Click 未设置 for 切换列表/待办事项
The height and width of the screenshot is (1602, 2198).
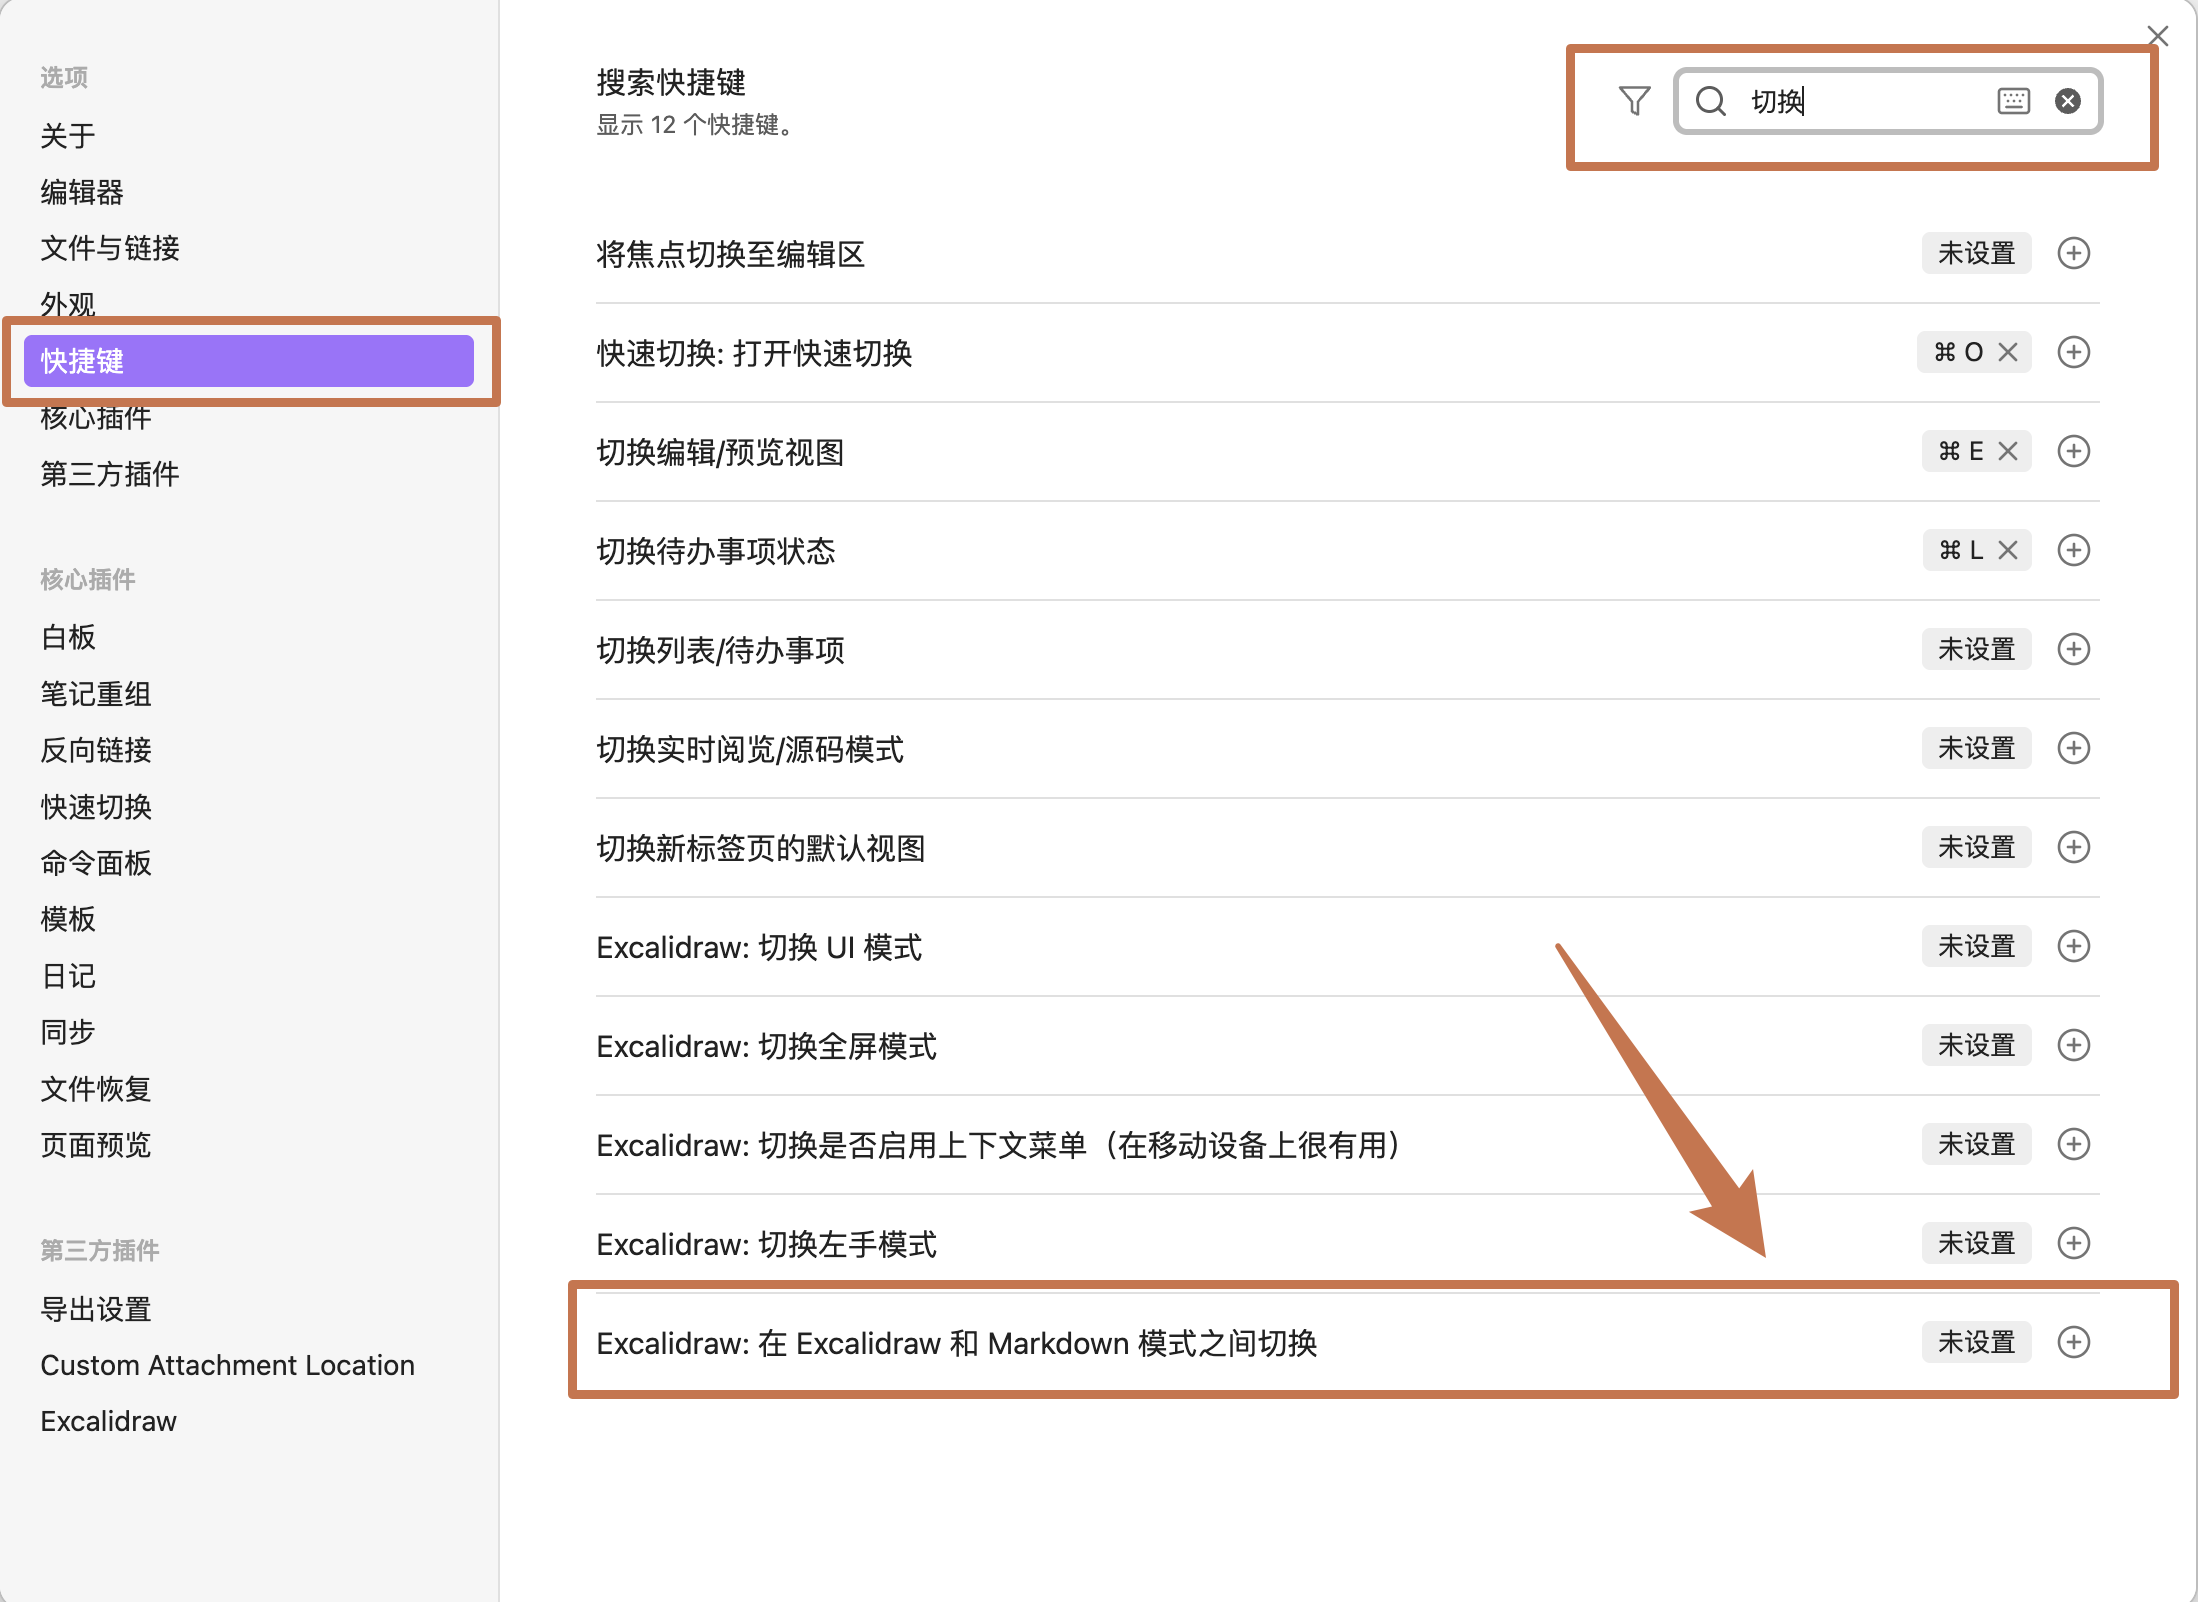click(1976, 649)
